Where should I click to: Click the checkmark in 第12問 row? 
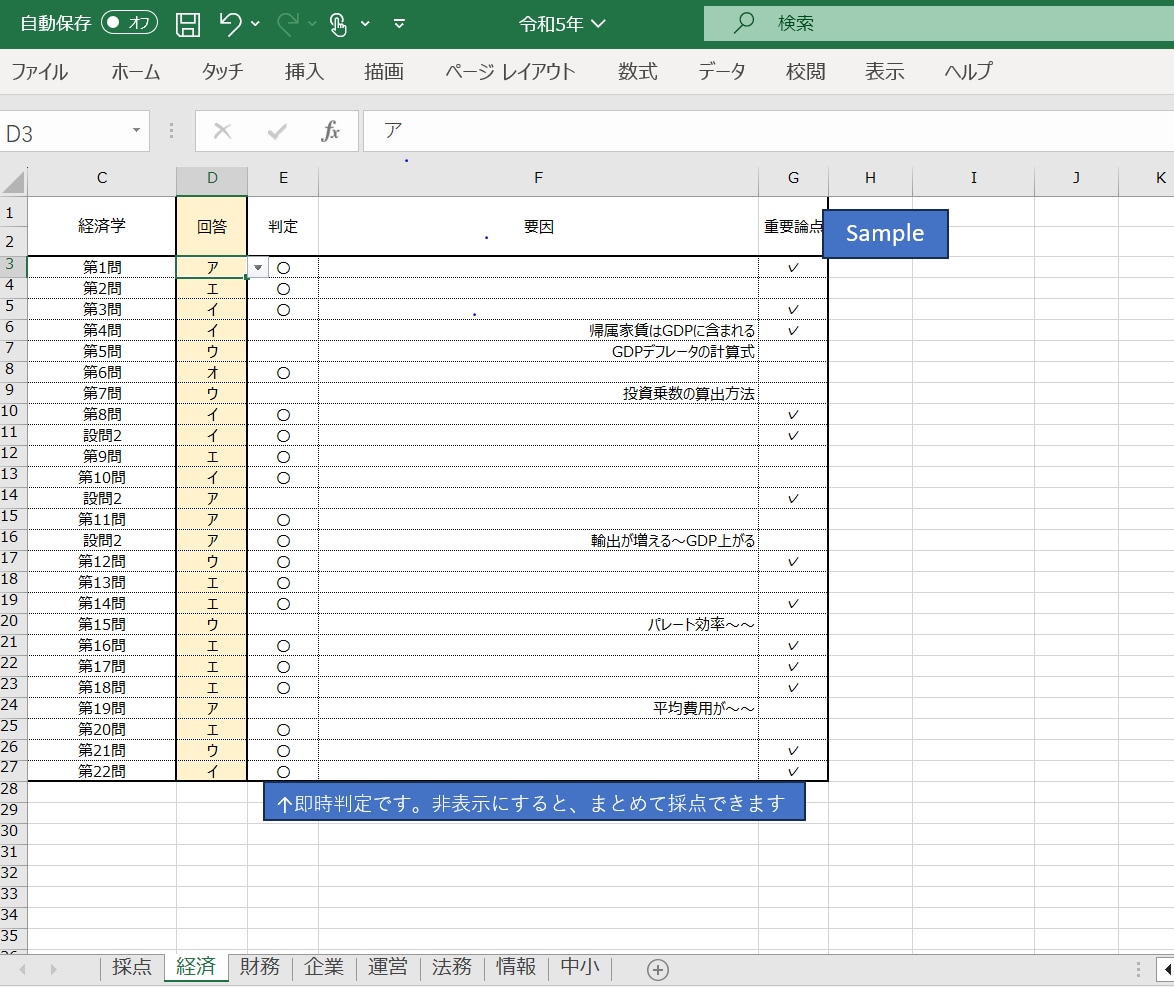[x=793, y=561]
